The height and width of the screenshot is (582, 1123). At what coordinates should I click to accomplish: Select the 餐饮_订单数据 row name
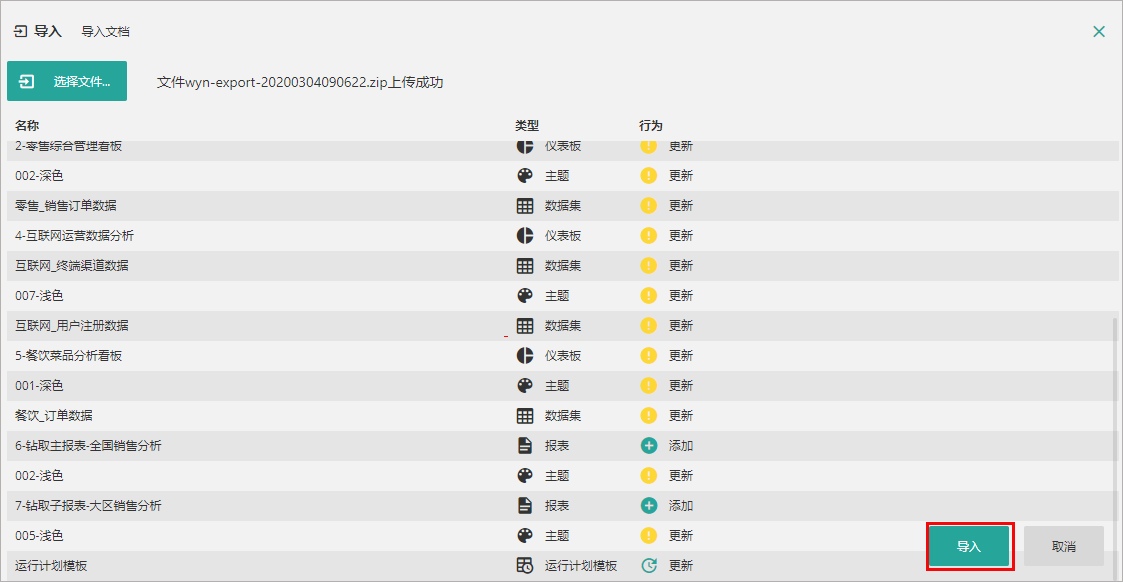click(x=54, y=416)
